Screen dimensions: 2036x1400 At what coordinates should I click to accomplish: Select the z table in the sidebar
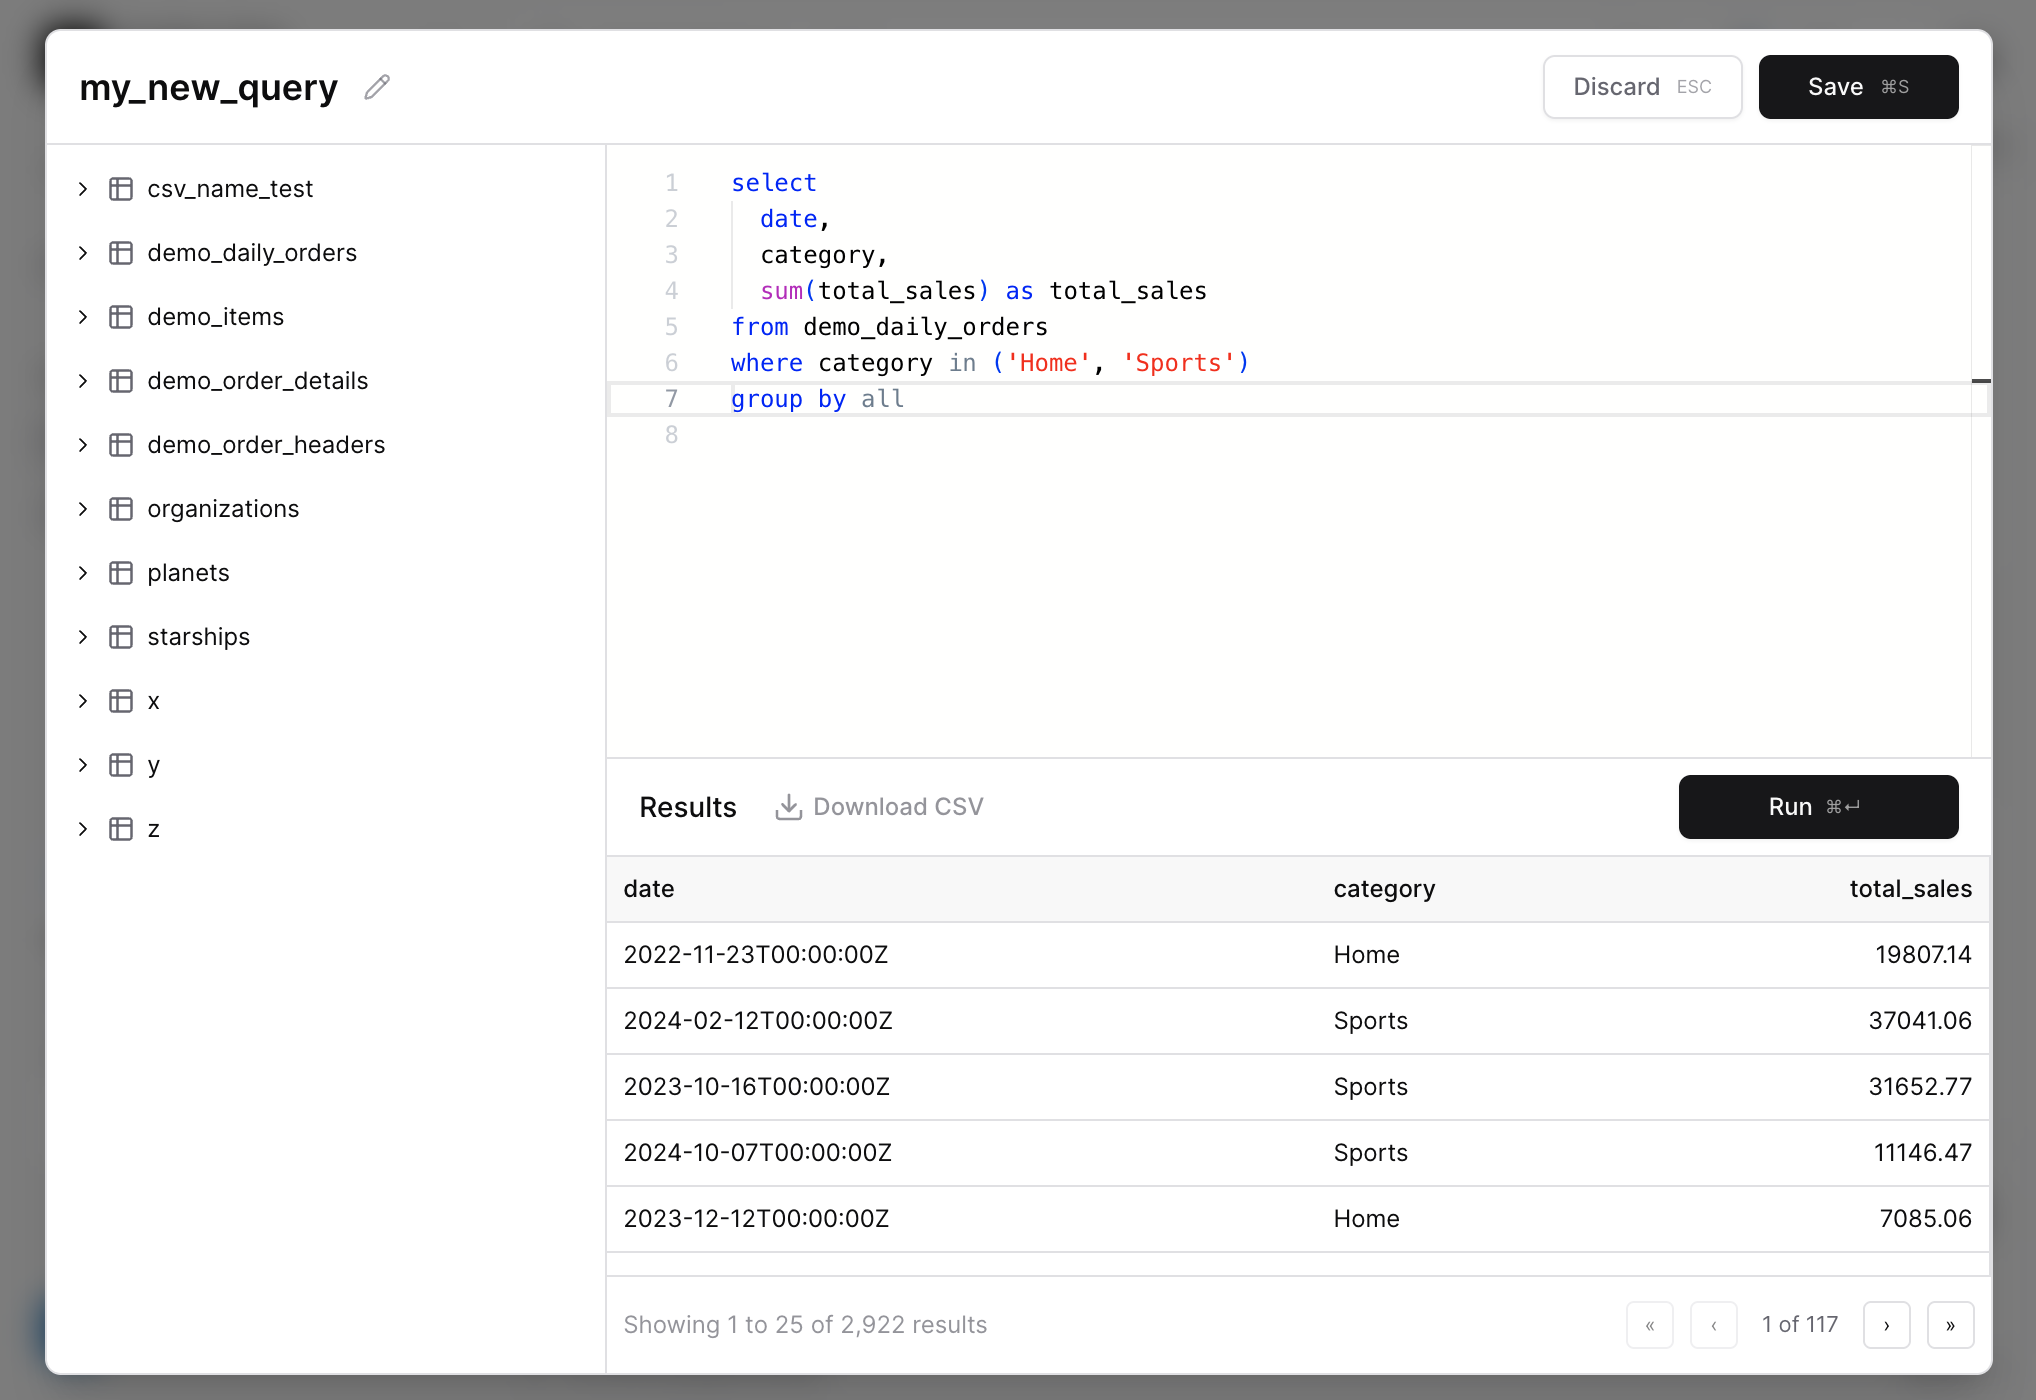[153, 828]
